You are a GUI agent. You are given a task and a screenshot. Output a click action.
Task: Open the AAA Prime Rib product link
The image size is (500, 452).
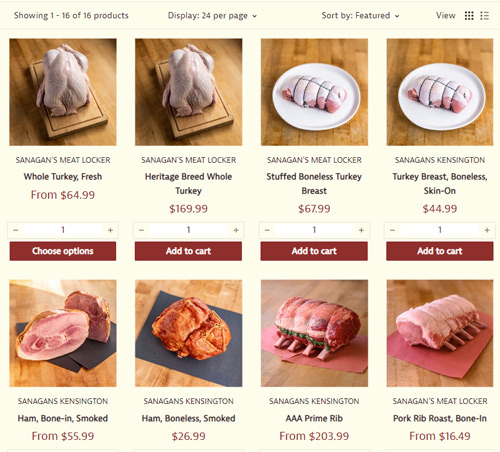pyautogui.click(x=314, y=418)
